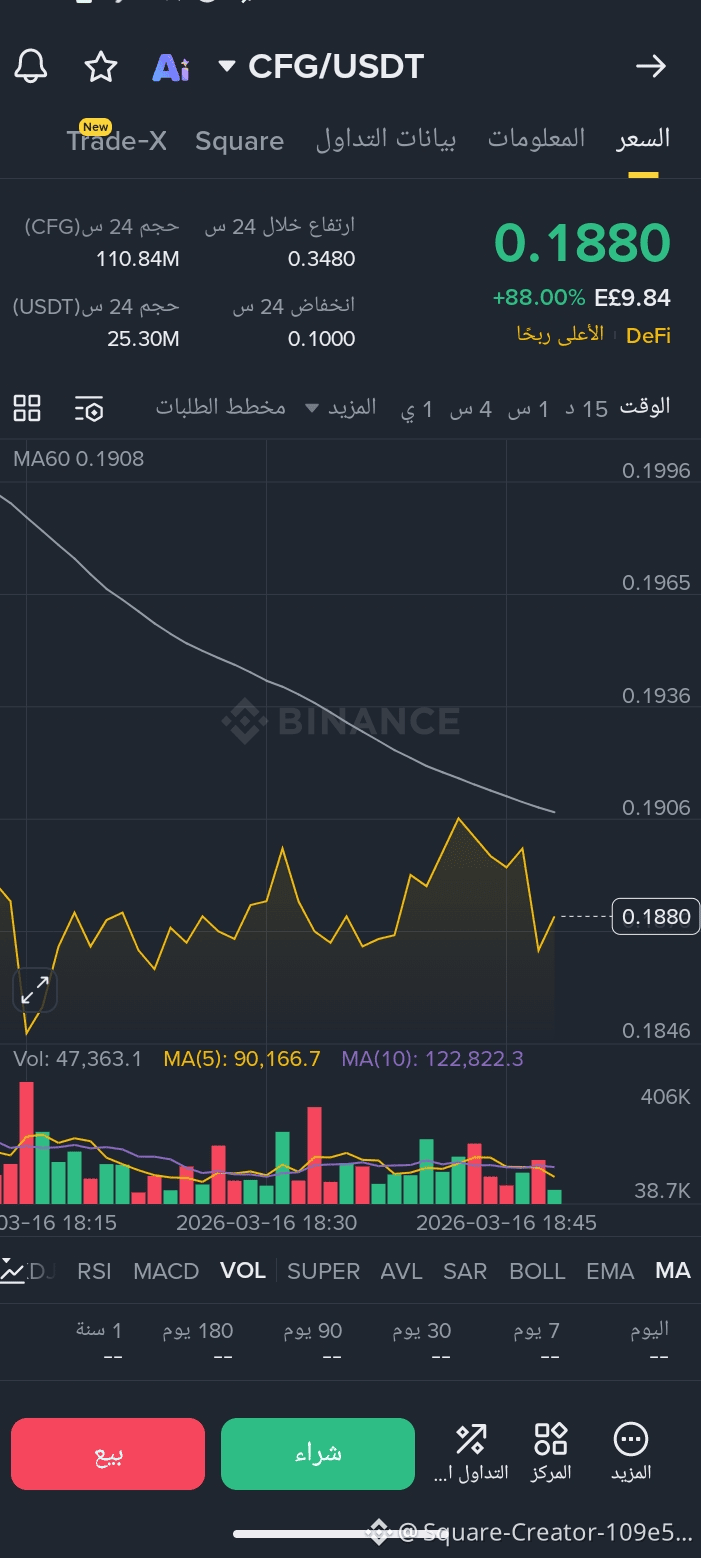The width and height of the screenshot is (701, 1558).
Task: Open indicator settings chart-line icon
Action: (12, 1271)
